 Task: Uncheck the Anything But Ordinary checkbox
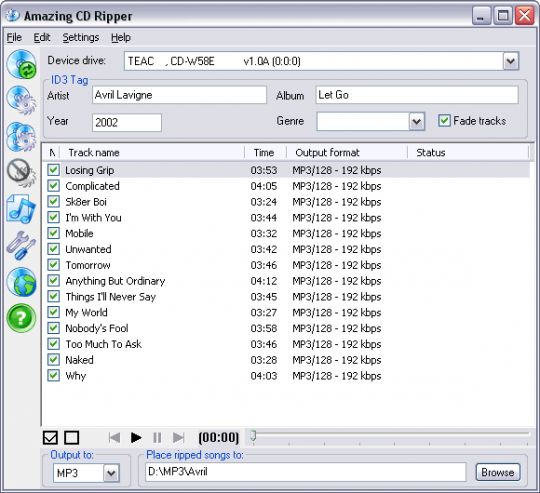[53, 281]
